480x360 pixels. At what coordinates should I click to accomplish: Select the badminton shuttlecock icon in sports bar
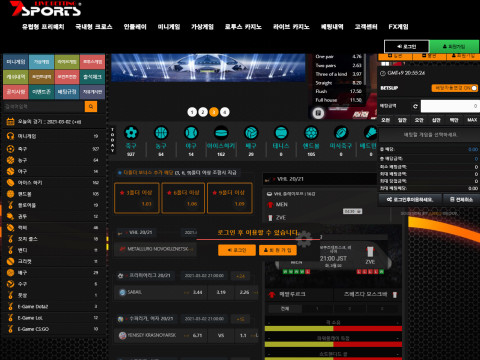click(x=370, y=133)
